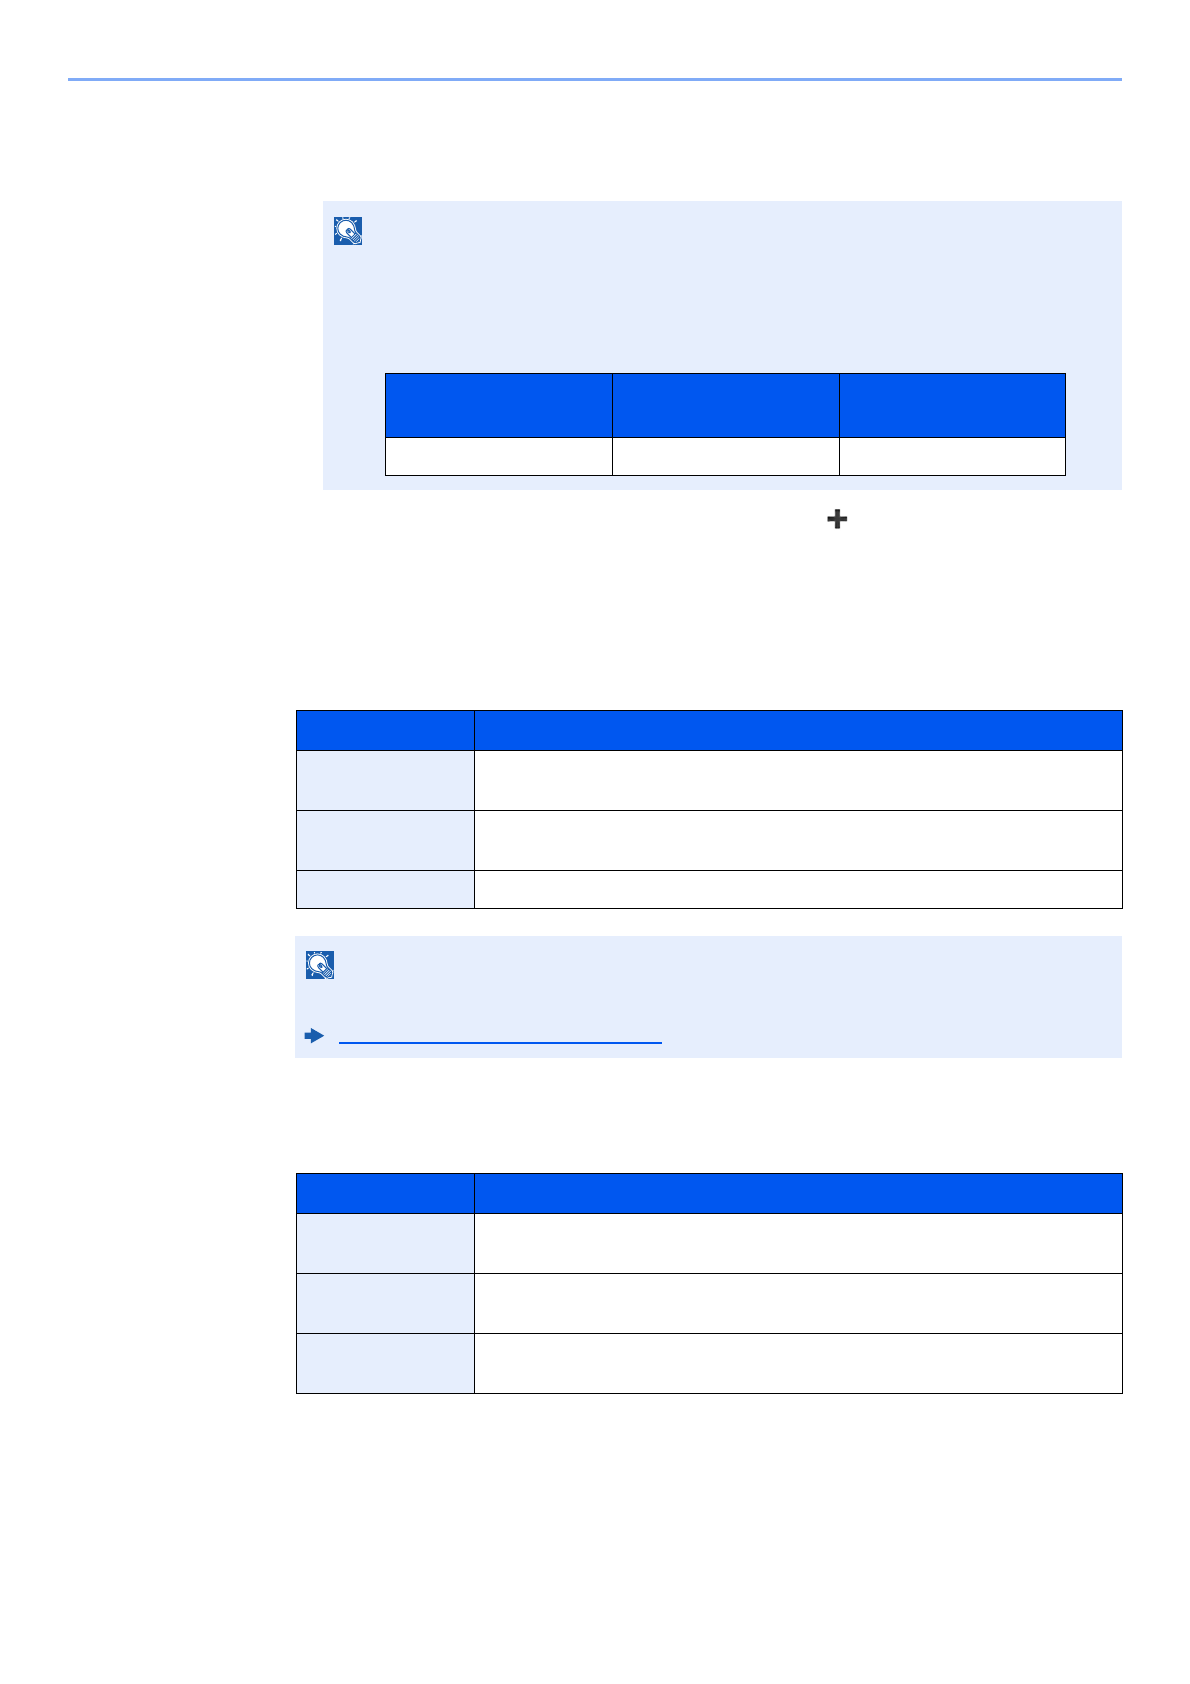Select the narrow header cell of the bottom table
The height and width of the screenshot is (1684, 1190).
(x=385, y=1193)
